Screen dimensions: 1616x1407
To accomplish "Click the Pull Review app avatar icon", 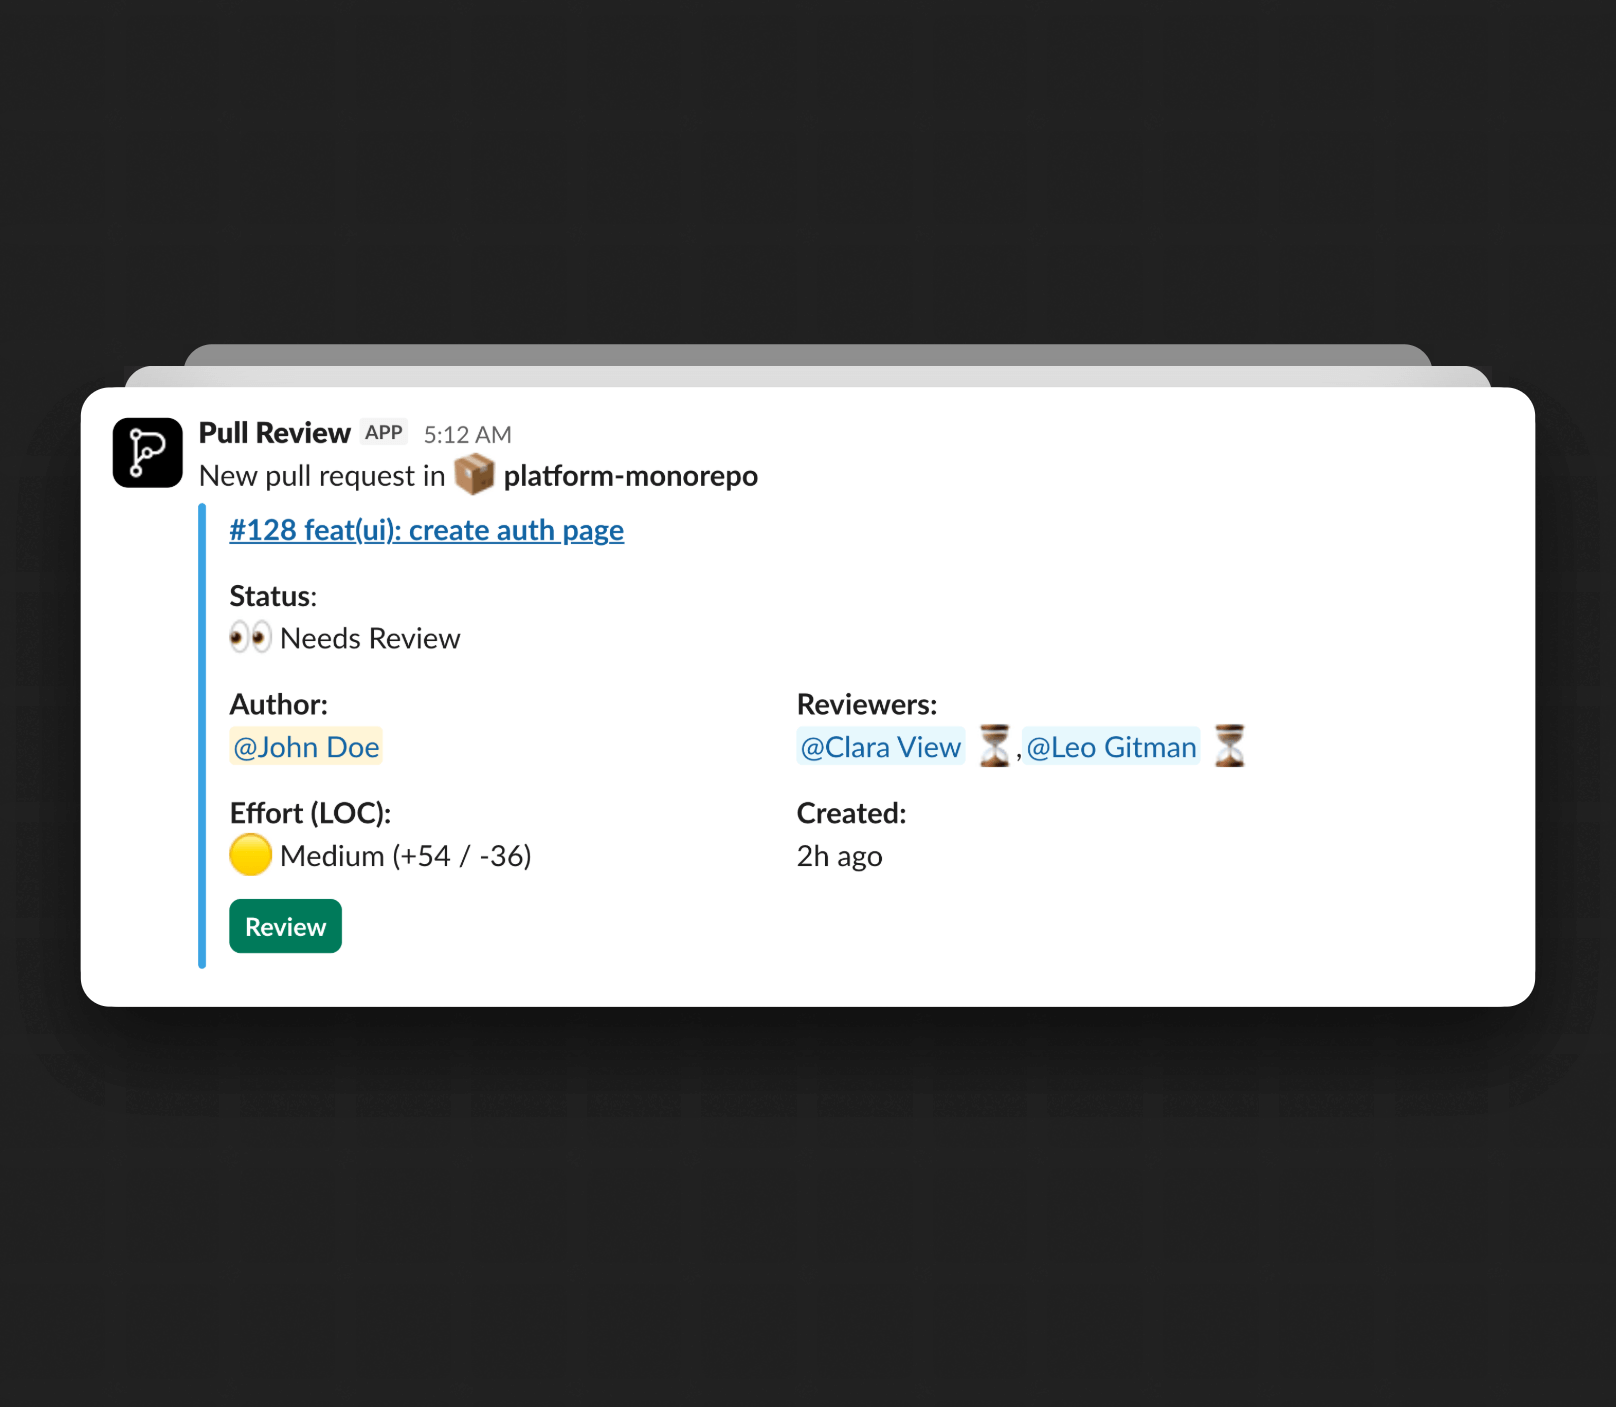I will [148, 453].
